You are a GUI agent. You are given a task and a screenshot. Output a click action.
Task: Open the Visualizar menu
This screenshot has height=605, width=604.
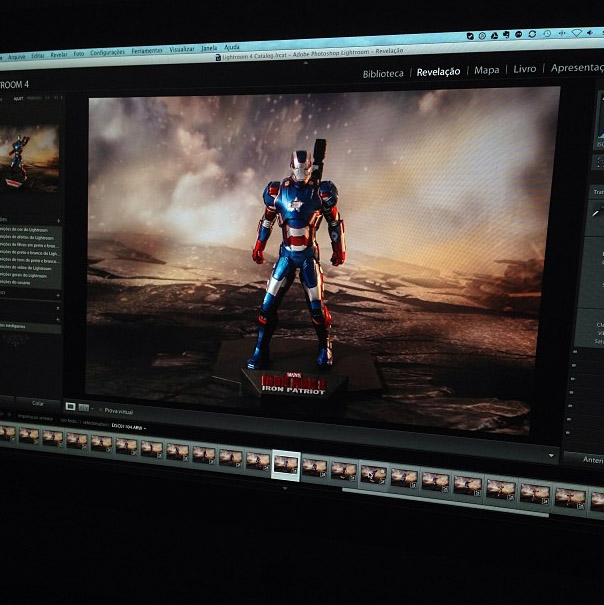[x=182, y=49]
